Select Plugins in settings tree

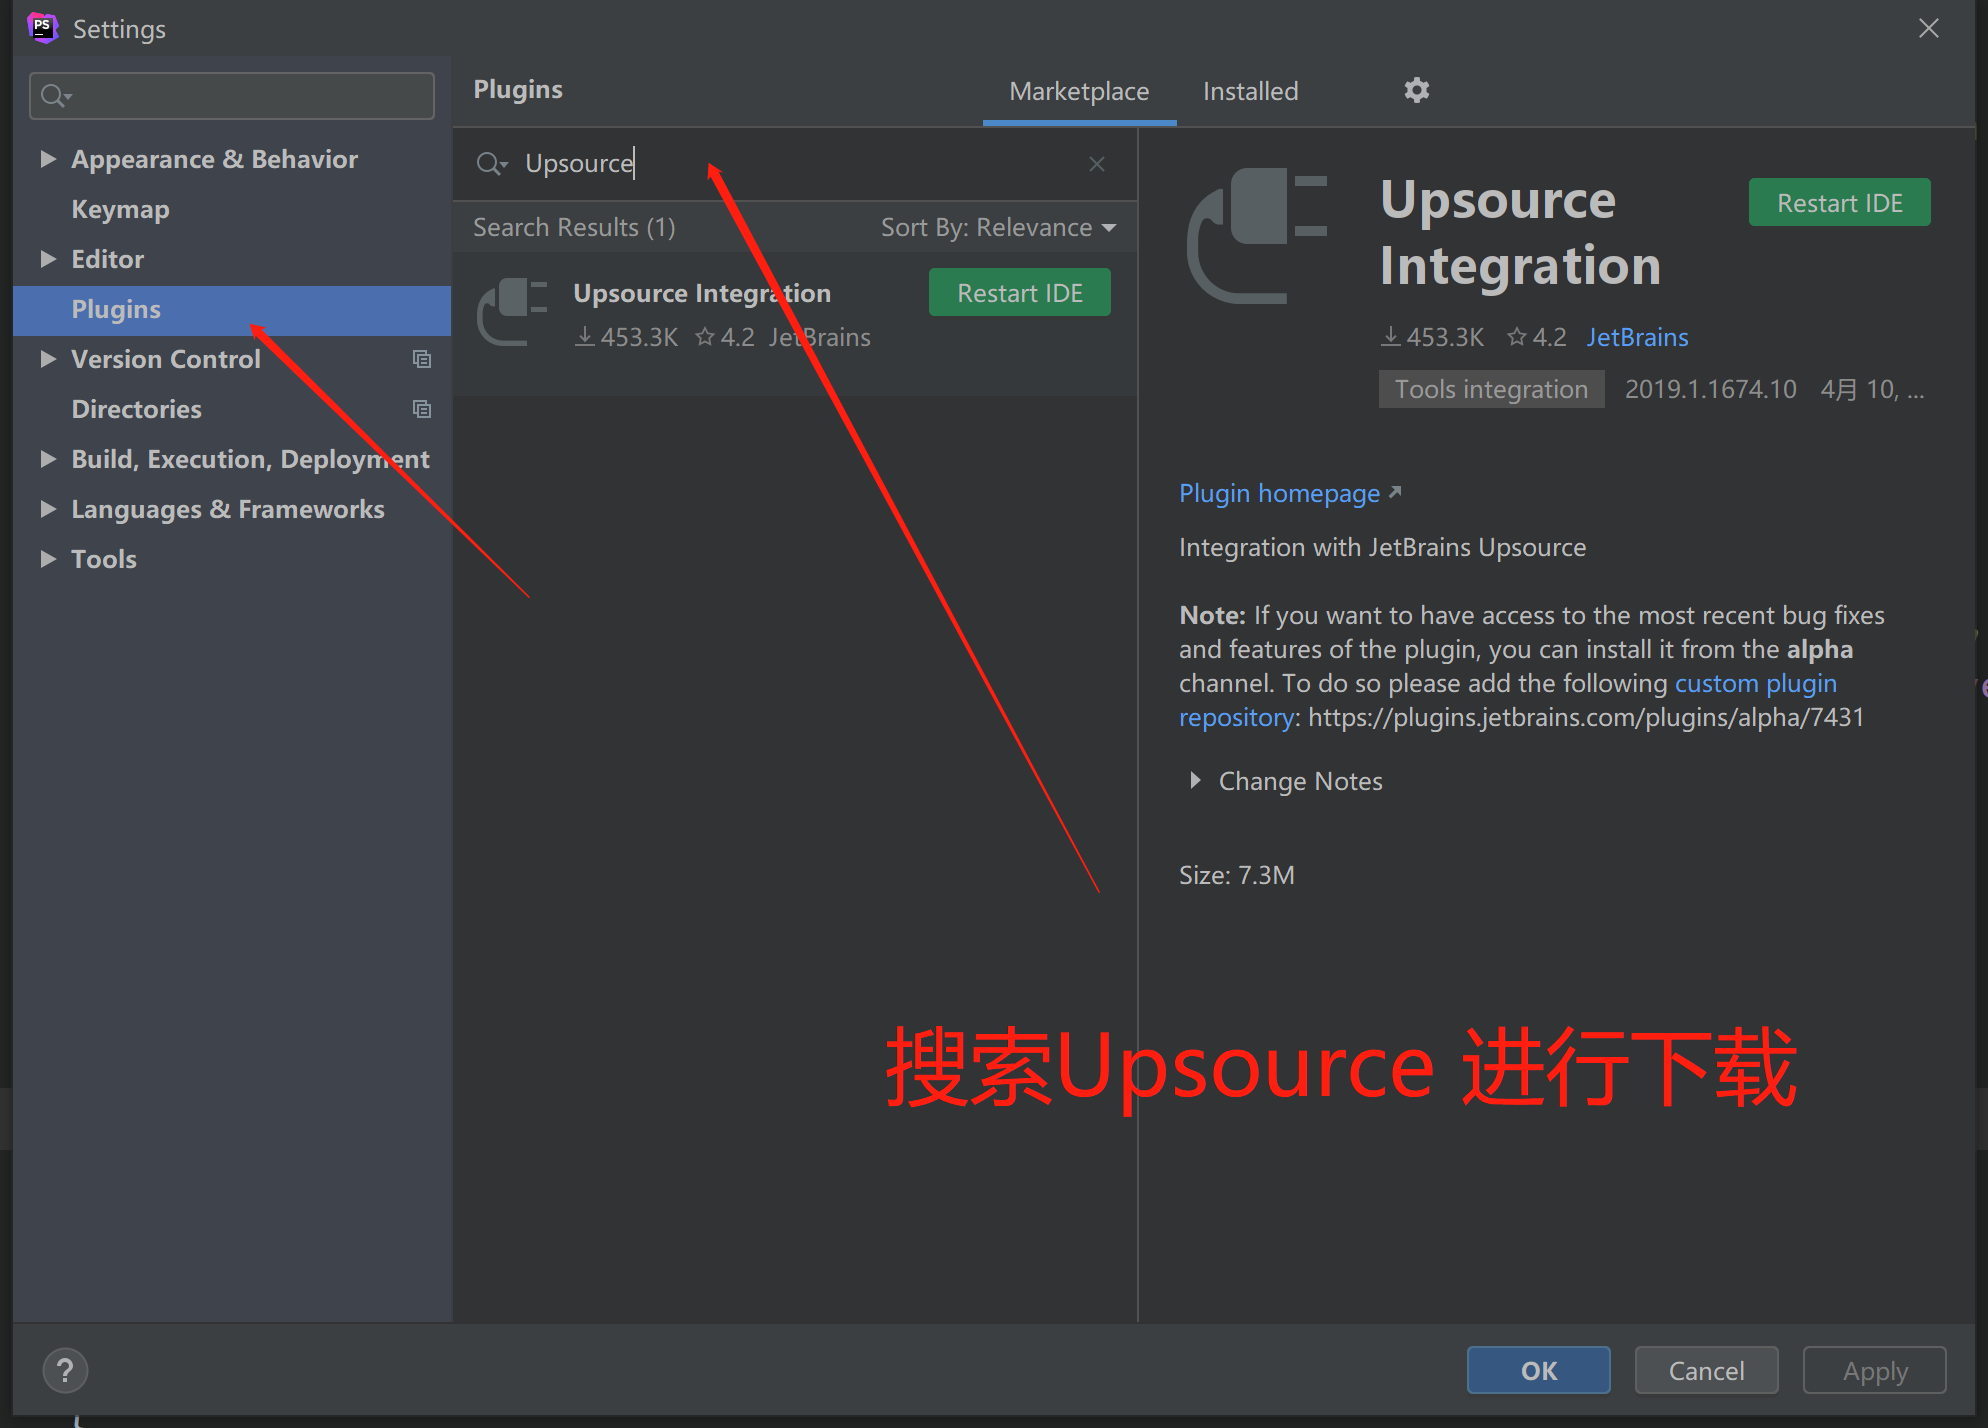pos(232,310)
